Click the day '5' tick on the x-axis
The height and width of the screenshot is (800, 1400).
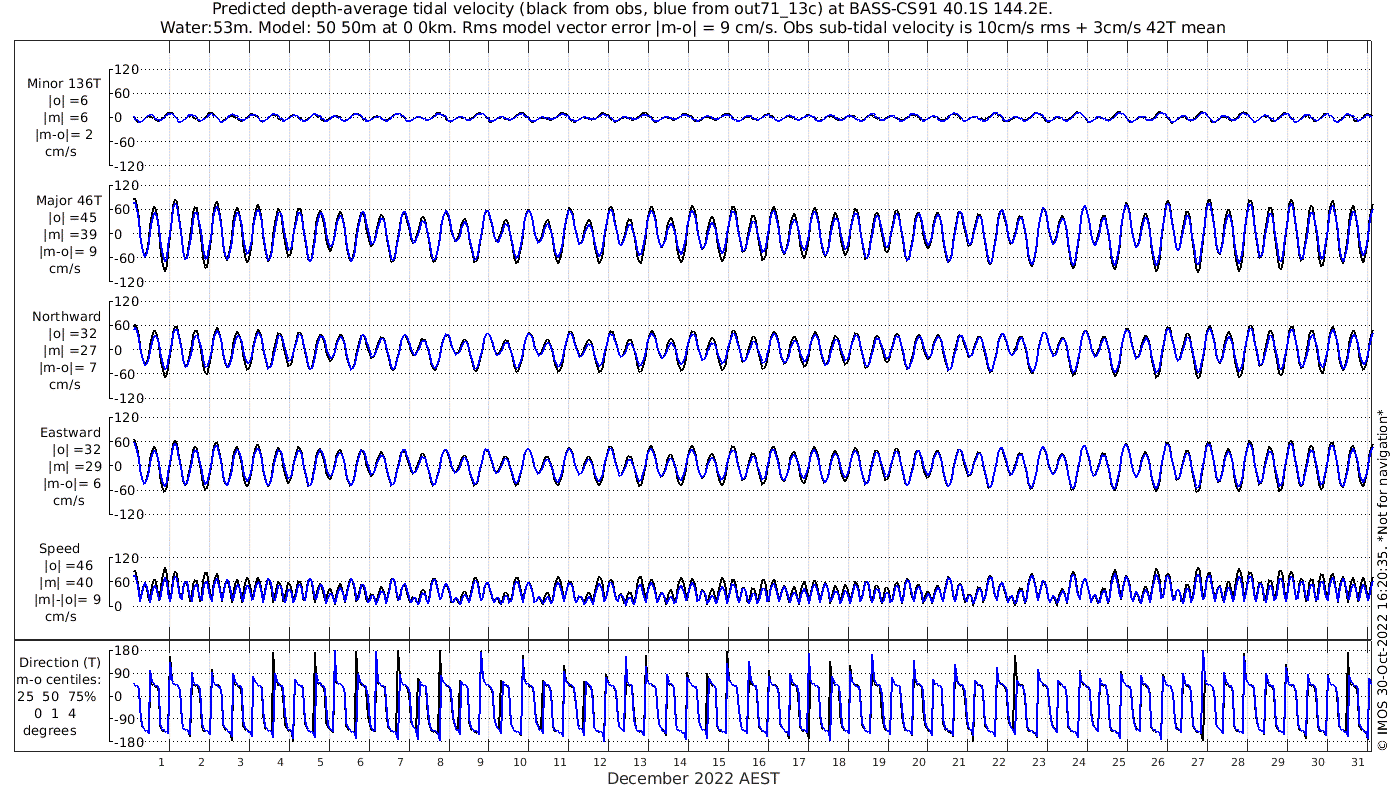320,762
